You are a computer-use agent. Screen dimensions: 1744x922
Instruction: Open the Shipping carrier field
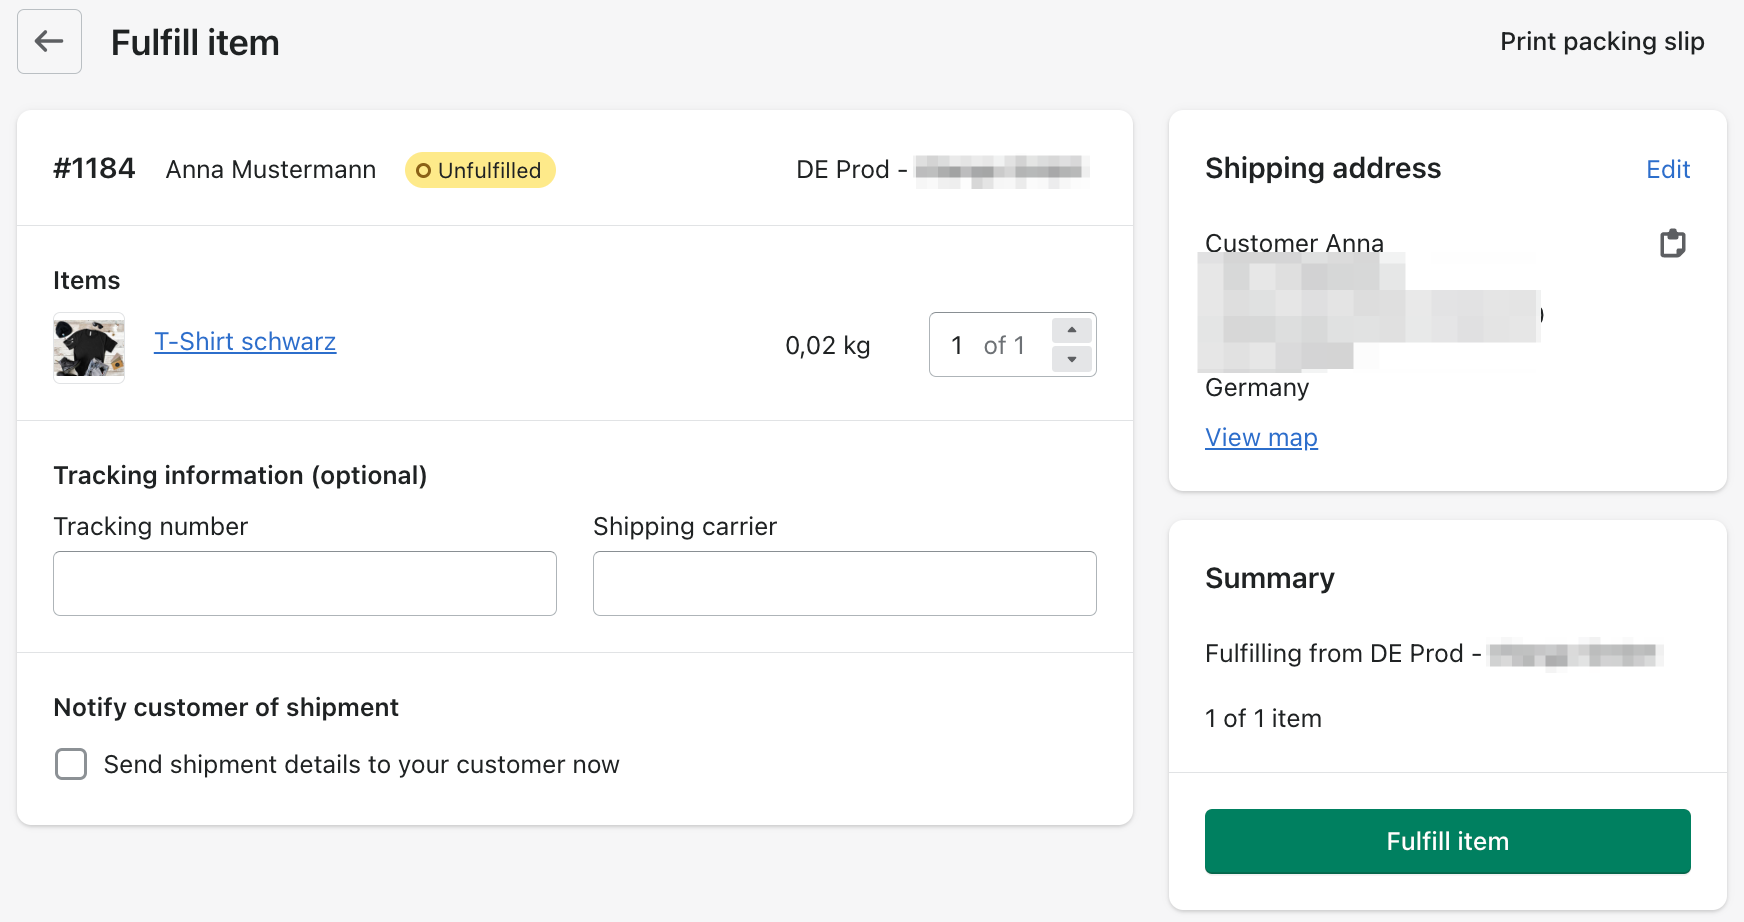[844, 583]
